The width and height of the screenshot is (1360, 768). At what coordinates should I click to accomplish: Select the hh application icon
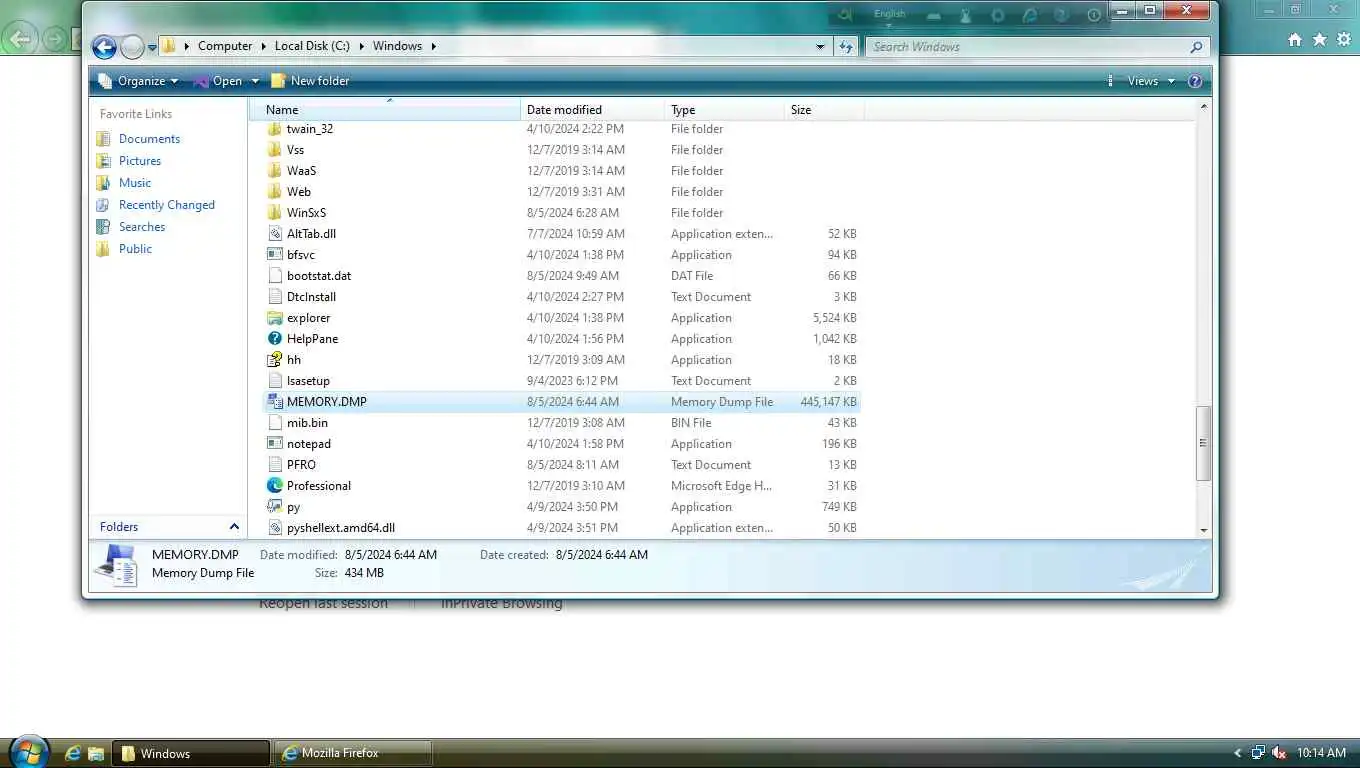click(275, 360)
